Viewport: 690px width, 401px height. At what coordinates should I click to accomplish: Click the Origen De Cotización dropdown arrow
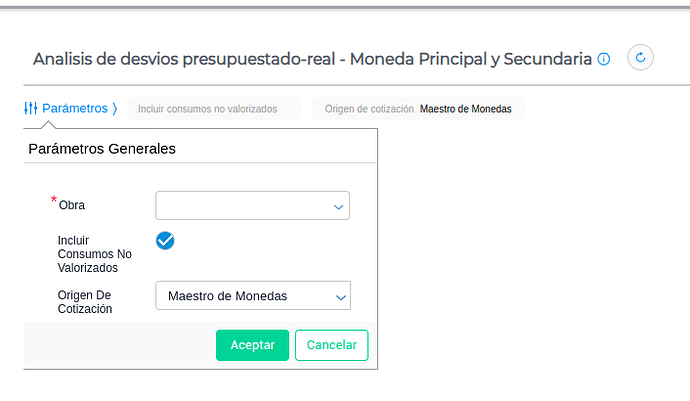[340, 297]
